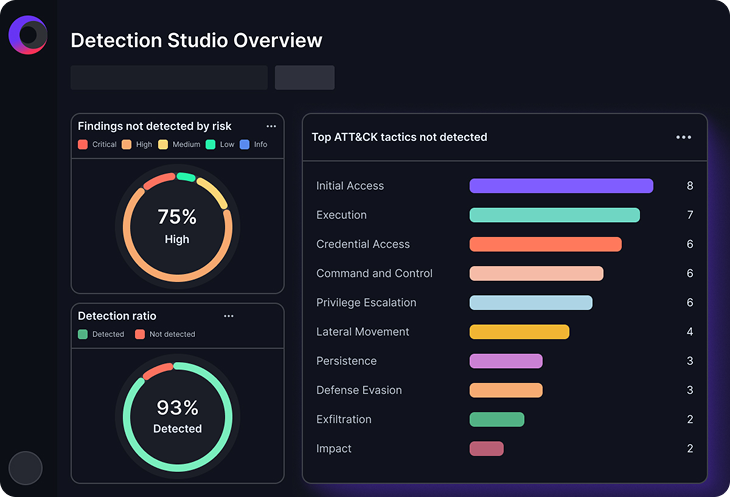This screenshot has height=497, width=730.
Task: Click the Exfiltration label
Action: (x=344, y=419)
